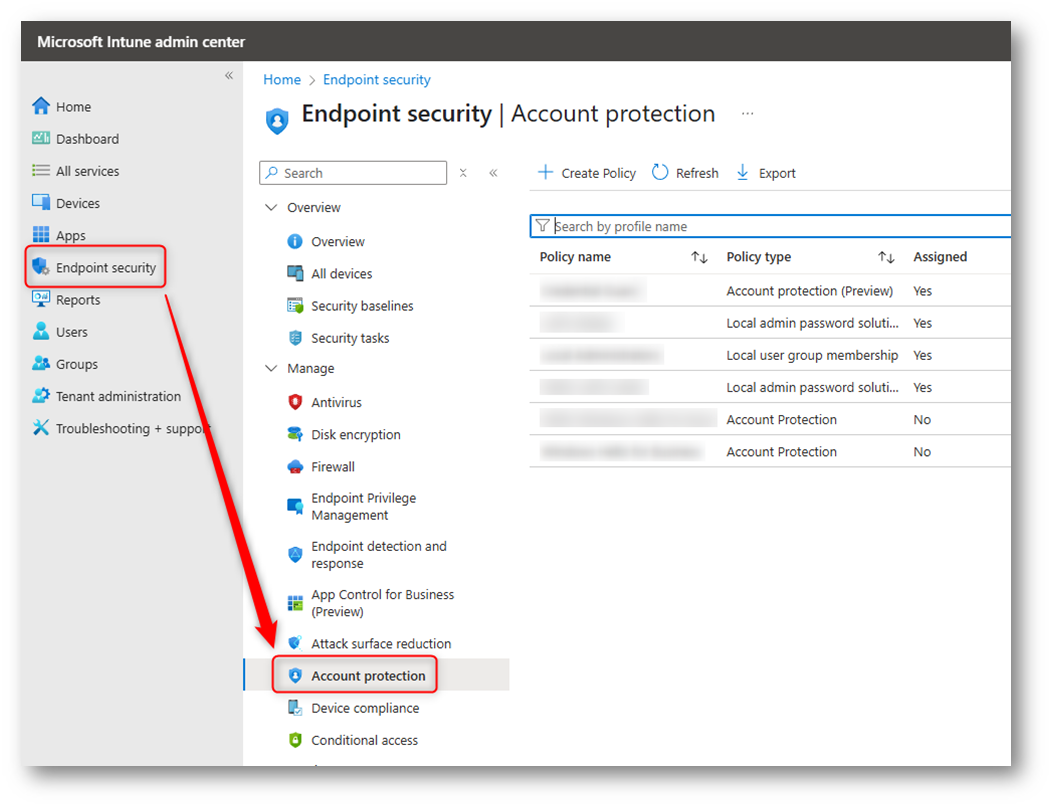Collapse the Overview section chevron
This screenshot has width=1053, height=808.
(271, 208)
